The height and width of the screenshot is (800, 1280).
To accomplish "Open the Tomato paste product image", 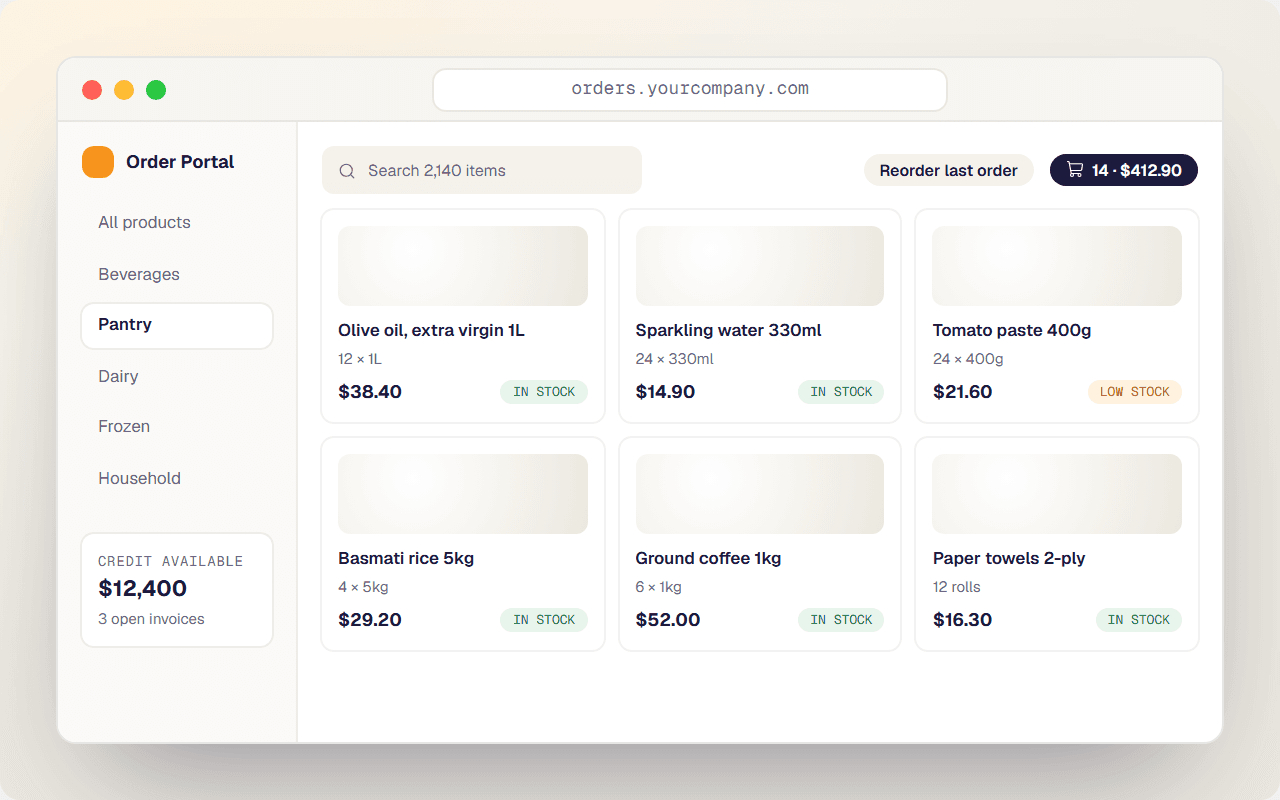I will 1057,266.
